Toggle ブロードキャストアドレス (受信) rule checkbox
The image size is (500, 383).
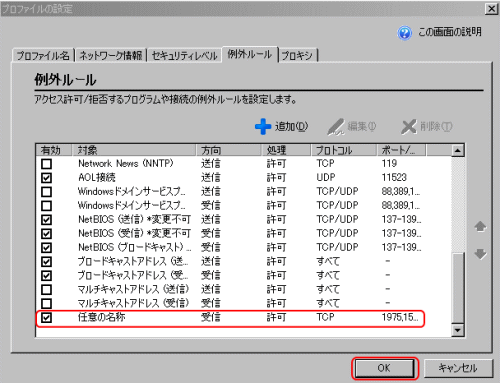47,276
